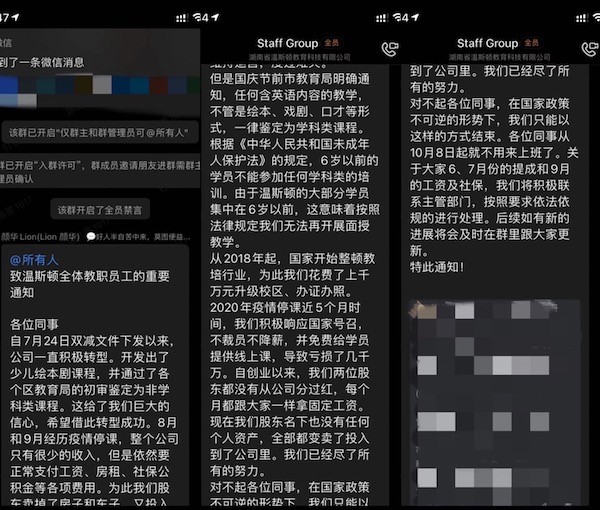Tap the phone call icon in the middle Staff Group header
Screen dimensions: 600x510
coord(390,49)
